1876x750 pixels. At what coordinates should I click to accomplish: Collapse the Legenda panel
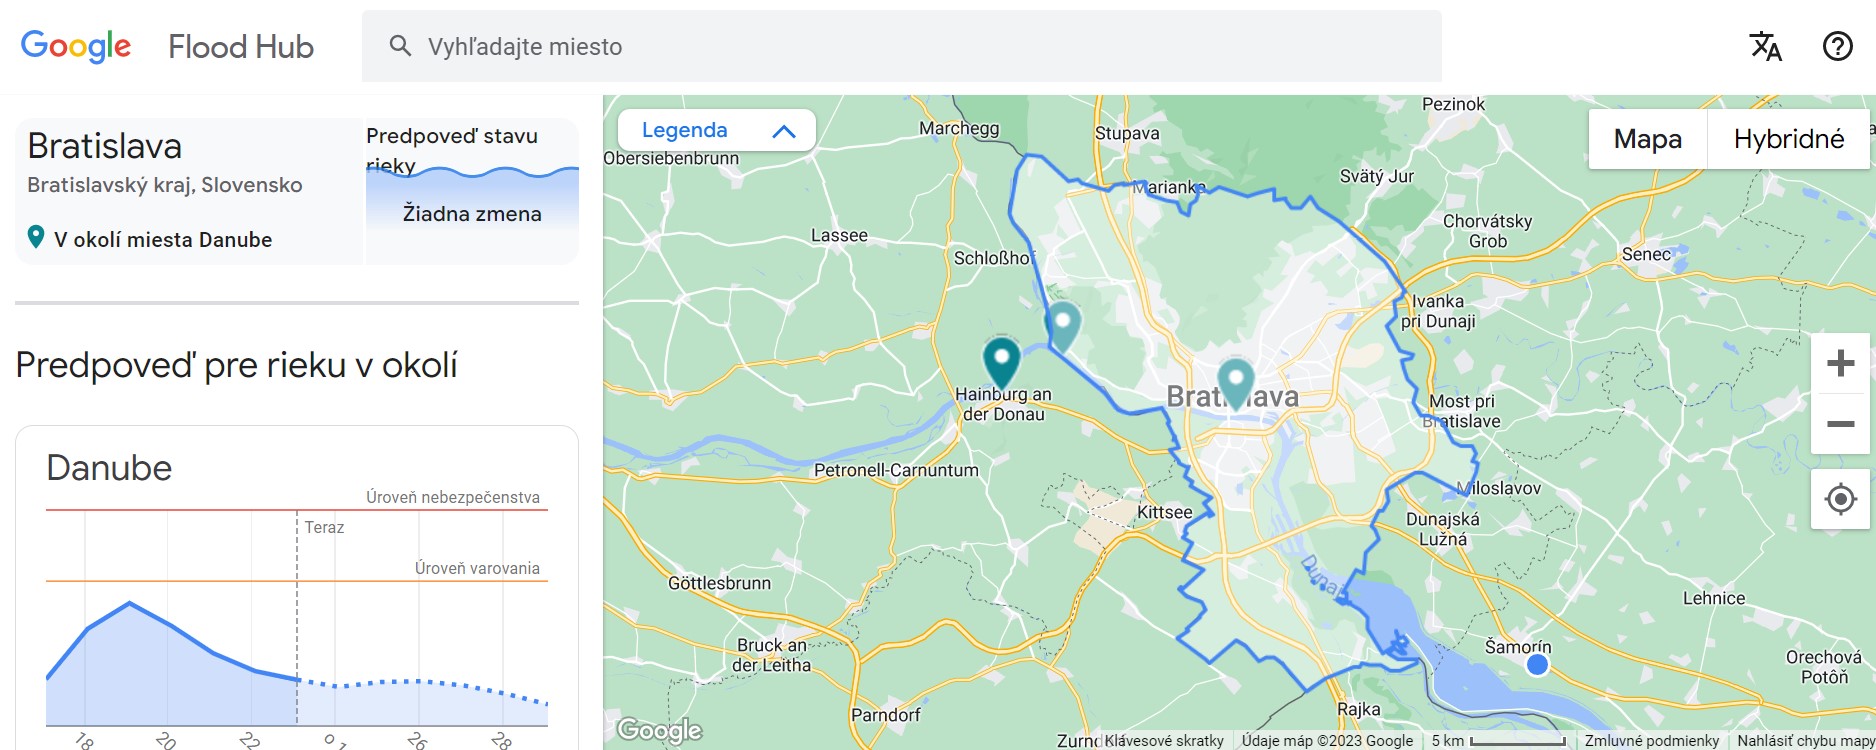[x=717, y=130]
